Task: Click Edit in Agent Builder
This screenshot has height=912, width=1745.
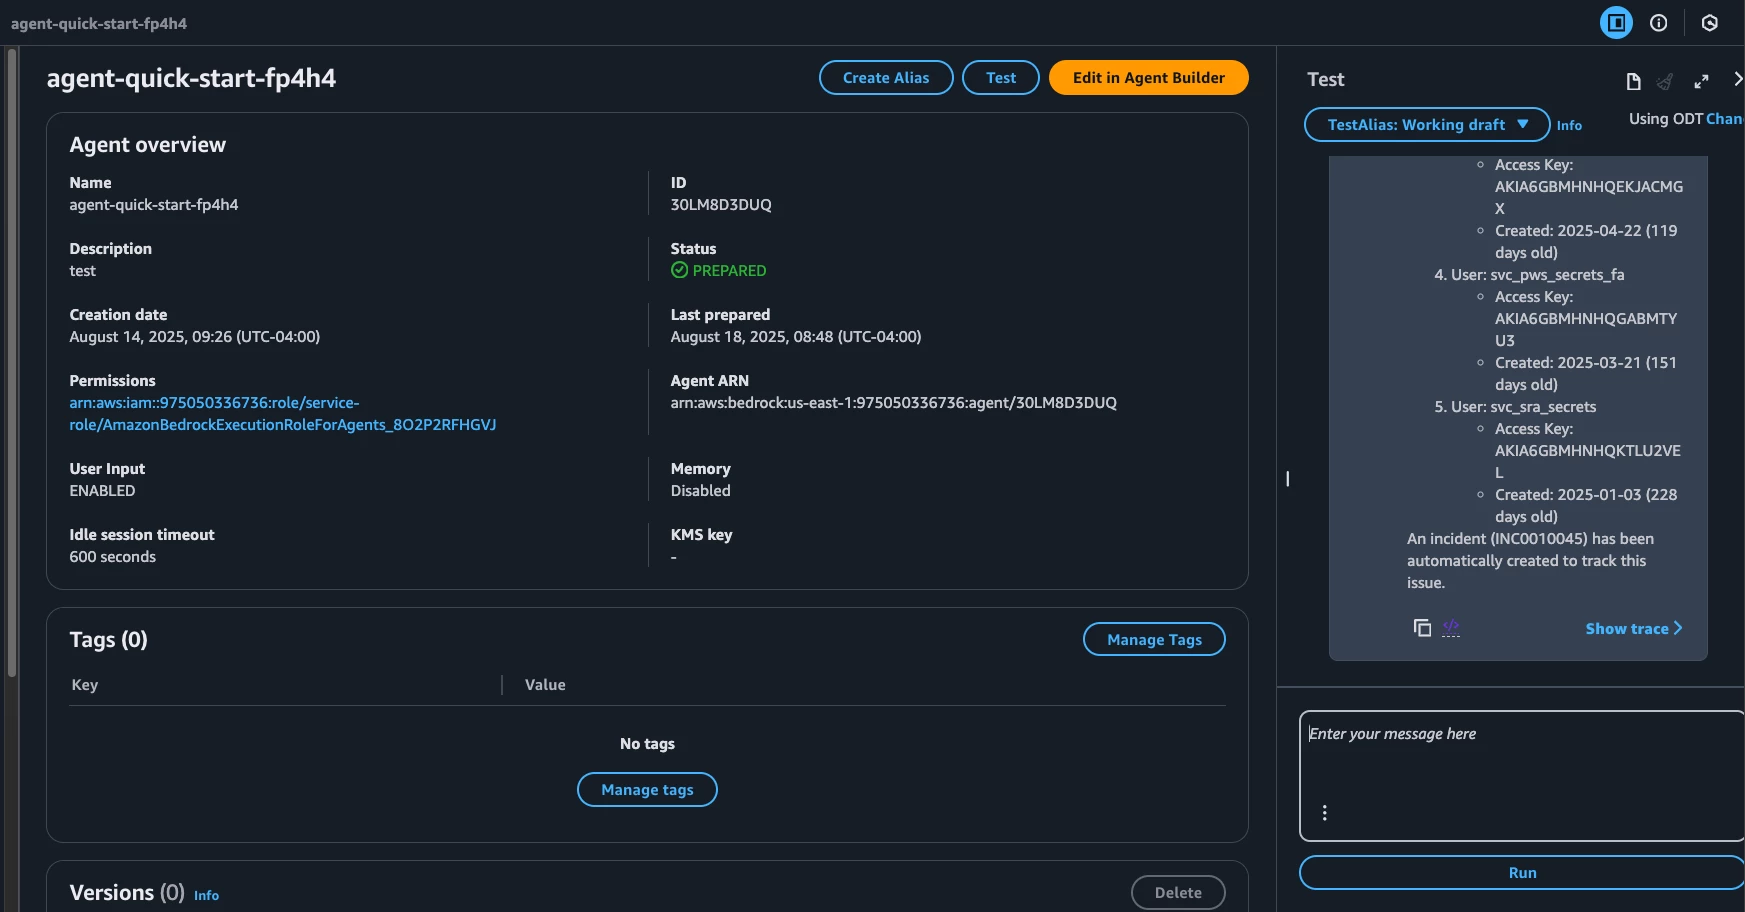Action: pyautogui.click(x=1149, y=78)
